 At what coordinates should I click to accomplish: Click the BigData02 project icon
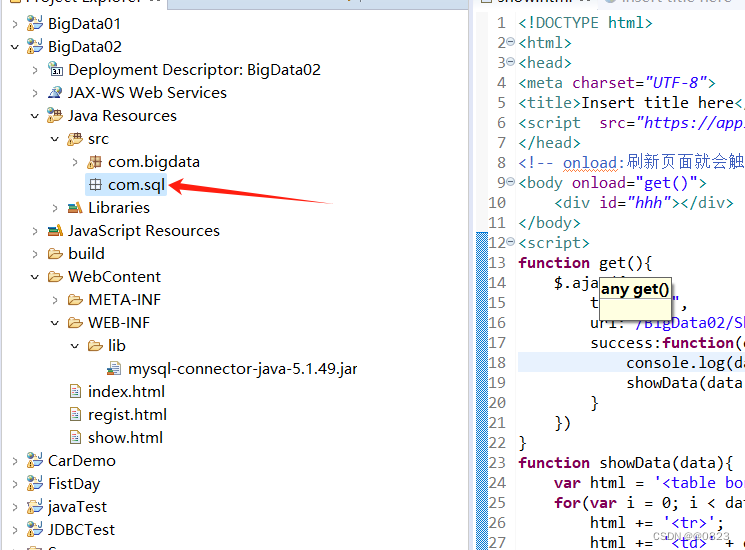[35, 46]
